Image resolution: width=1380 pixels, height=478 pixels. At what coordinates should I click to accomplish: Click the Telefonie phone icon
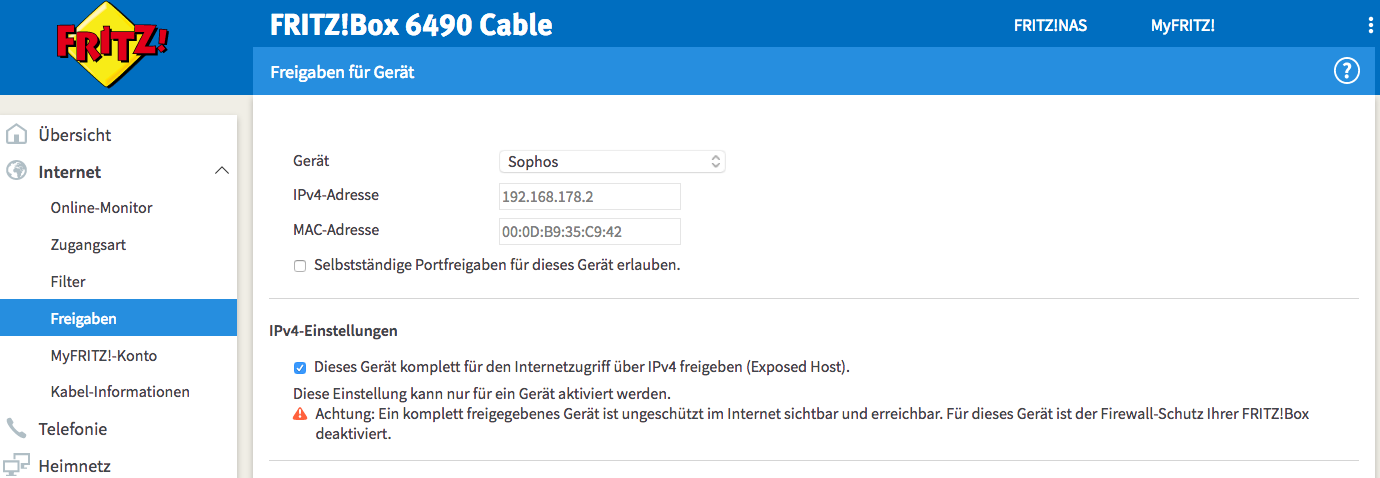pos(16,429)
